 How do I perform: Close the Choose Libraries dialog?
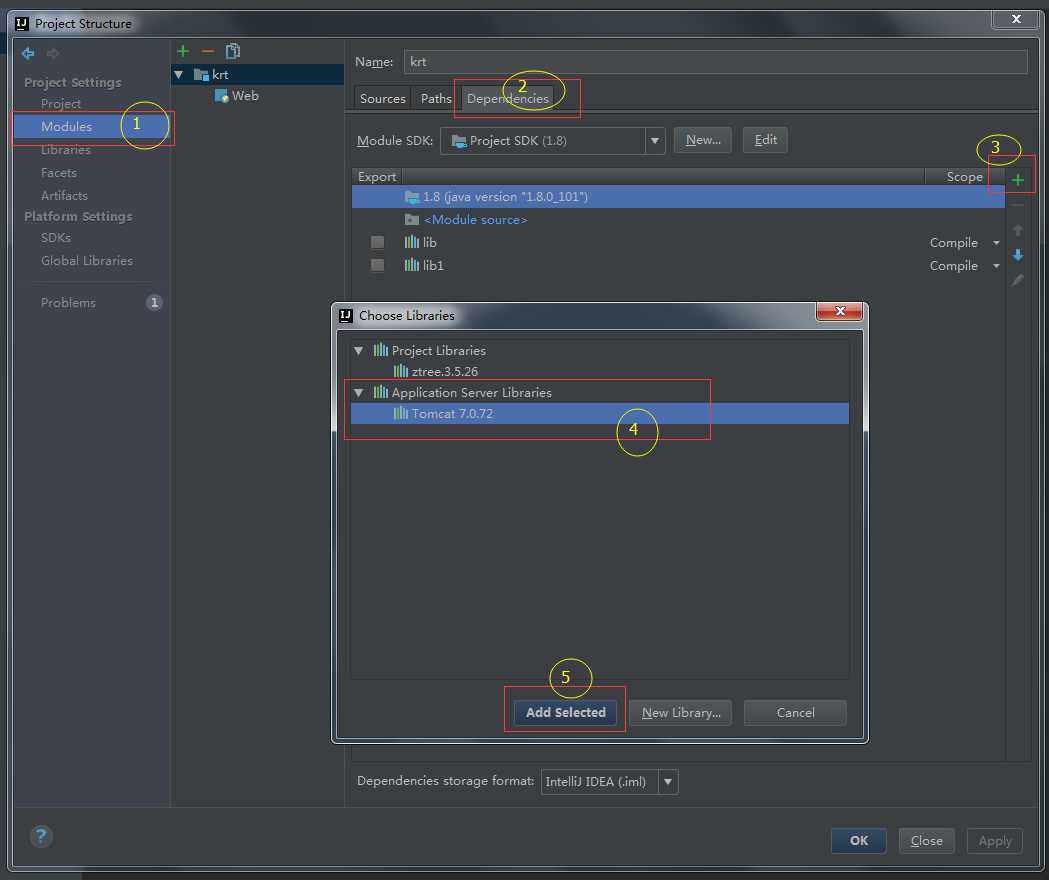[x=840, y=311]
